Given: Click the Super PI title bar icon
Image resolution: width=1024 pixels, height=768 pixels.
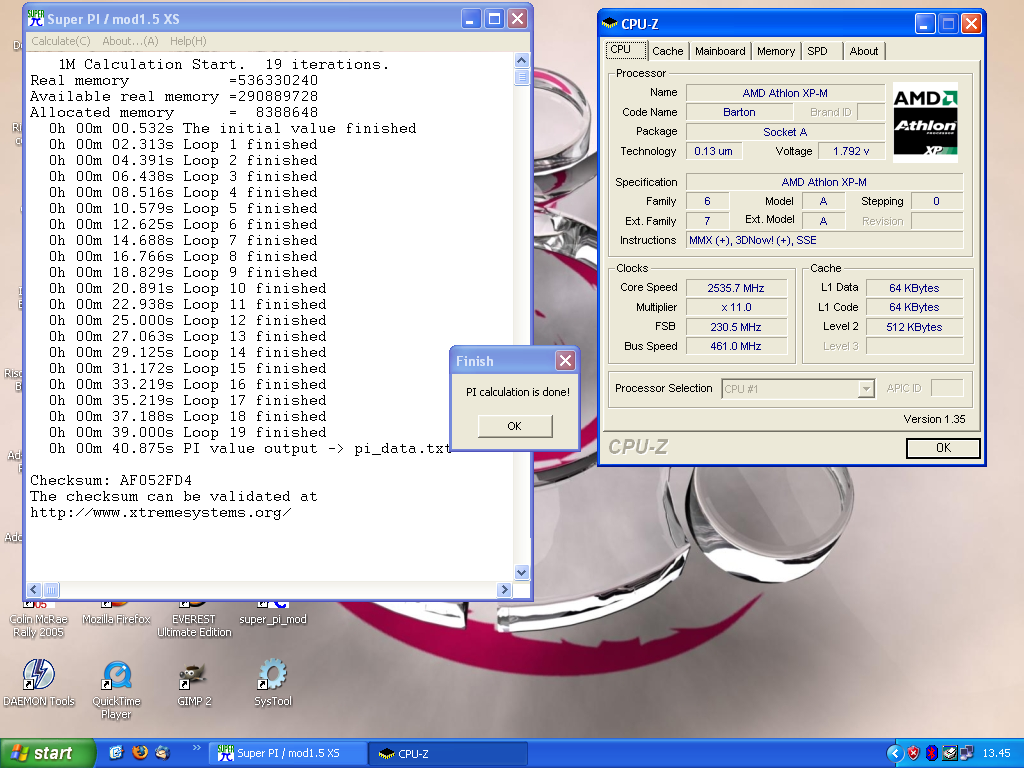Looking at the screenshot, I should tap(36, 18).
